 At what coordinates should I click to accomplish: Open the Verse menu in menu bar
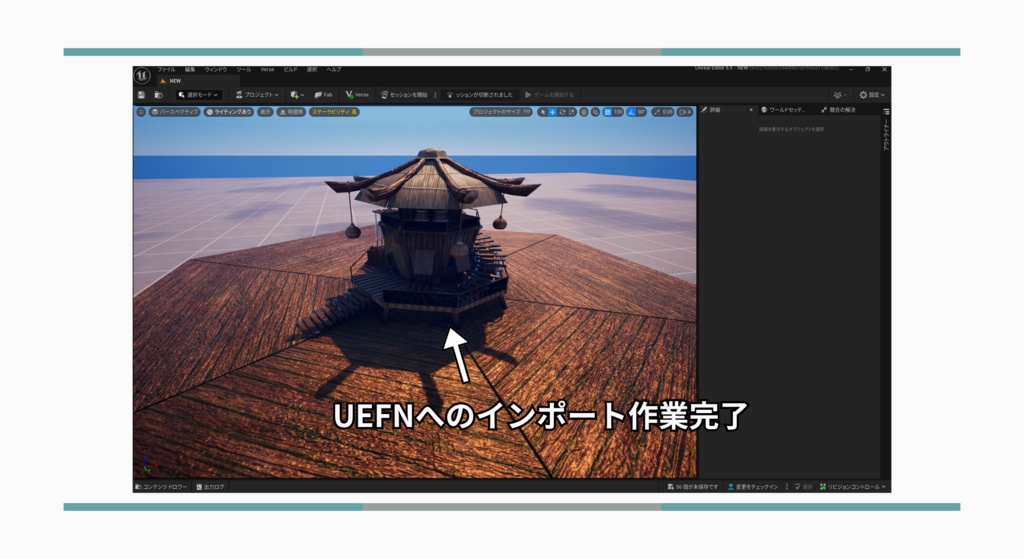point(267,69)
